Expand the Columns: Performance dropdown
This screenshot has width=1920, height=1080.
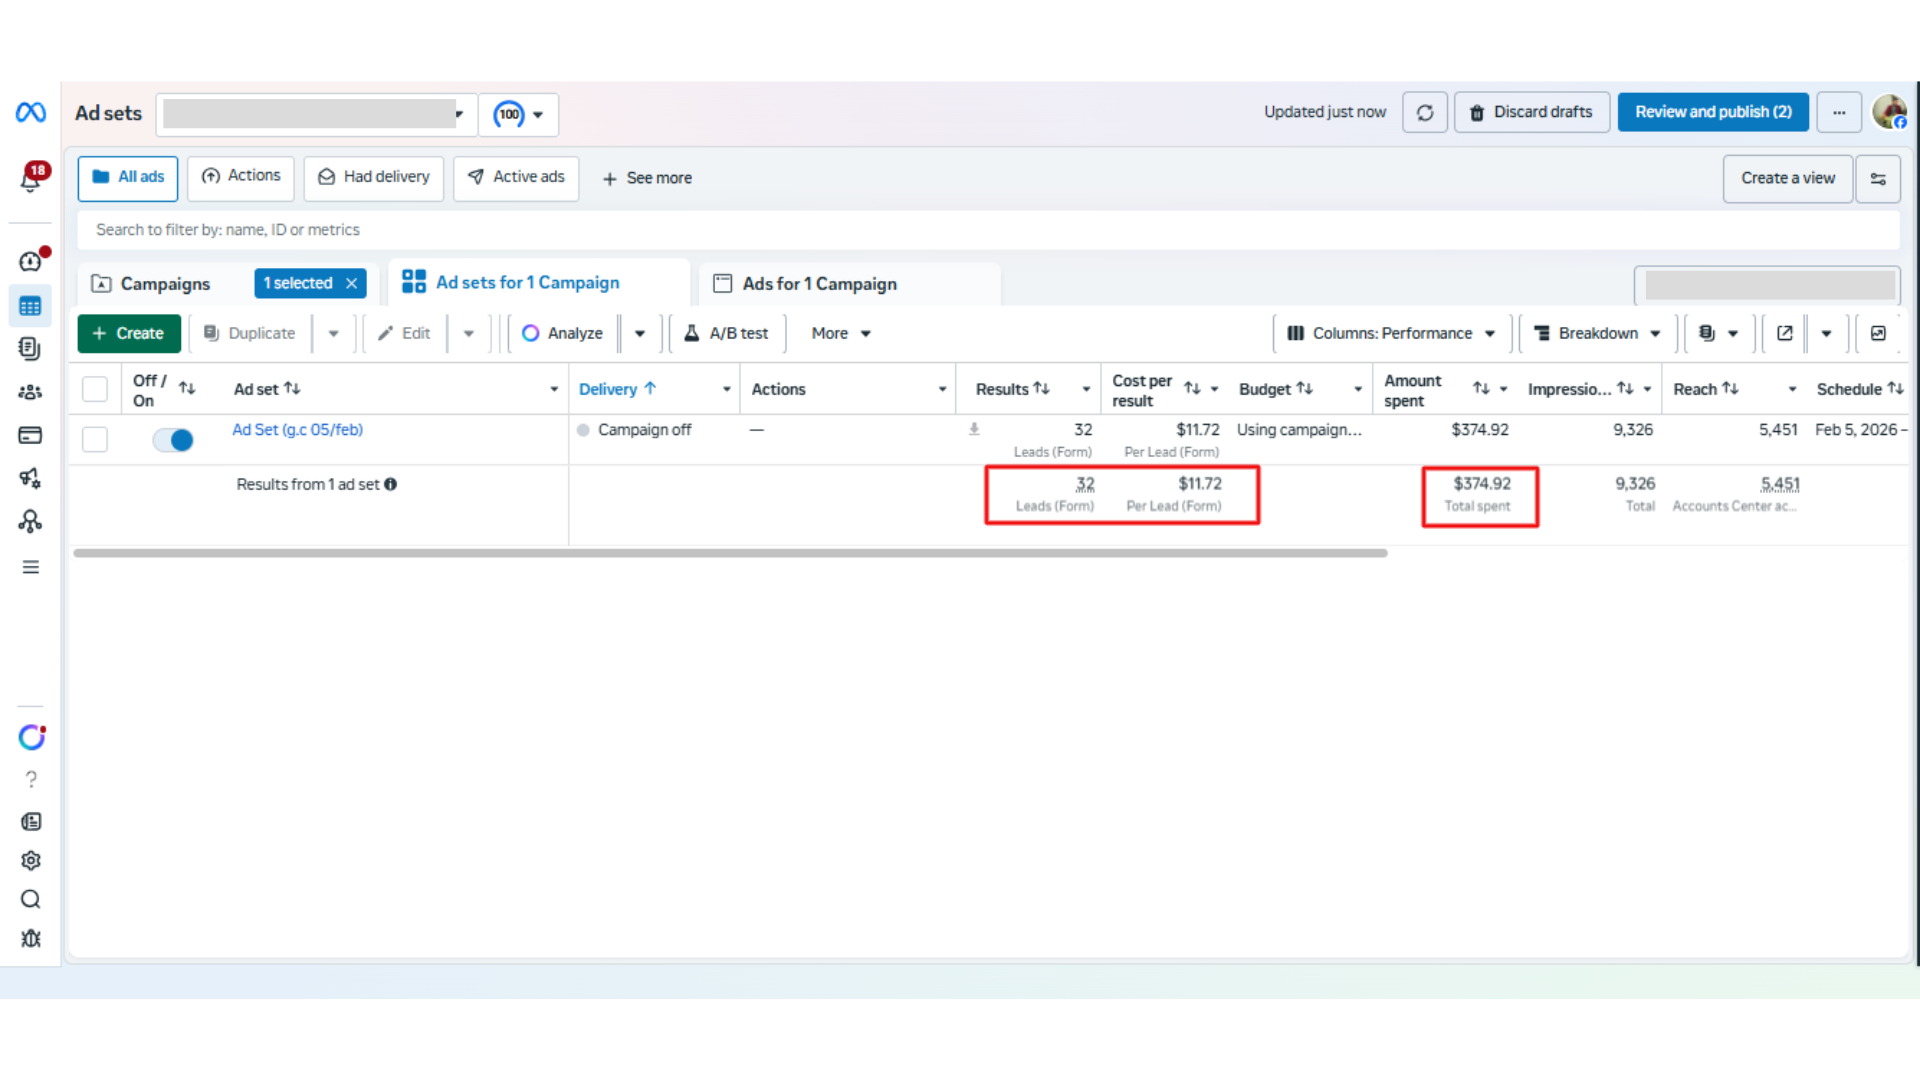pyautogui.click(x=1391, y=333)
